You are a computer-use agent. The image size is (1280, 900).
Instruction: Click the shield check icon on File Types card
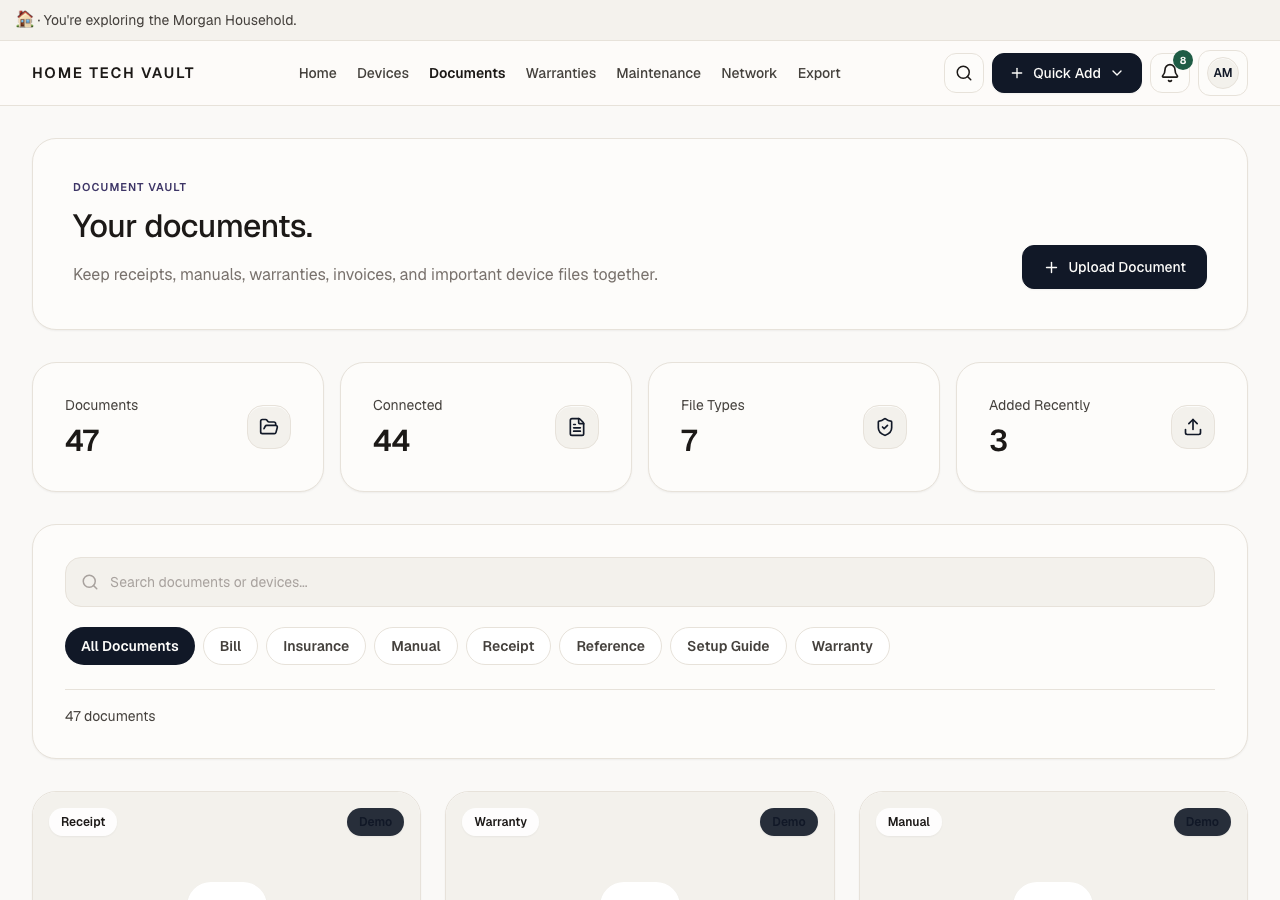pos(885,427)
